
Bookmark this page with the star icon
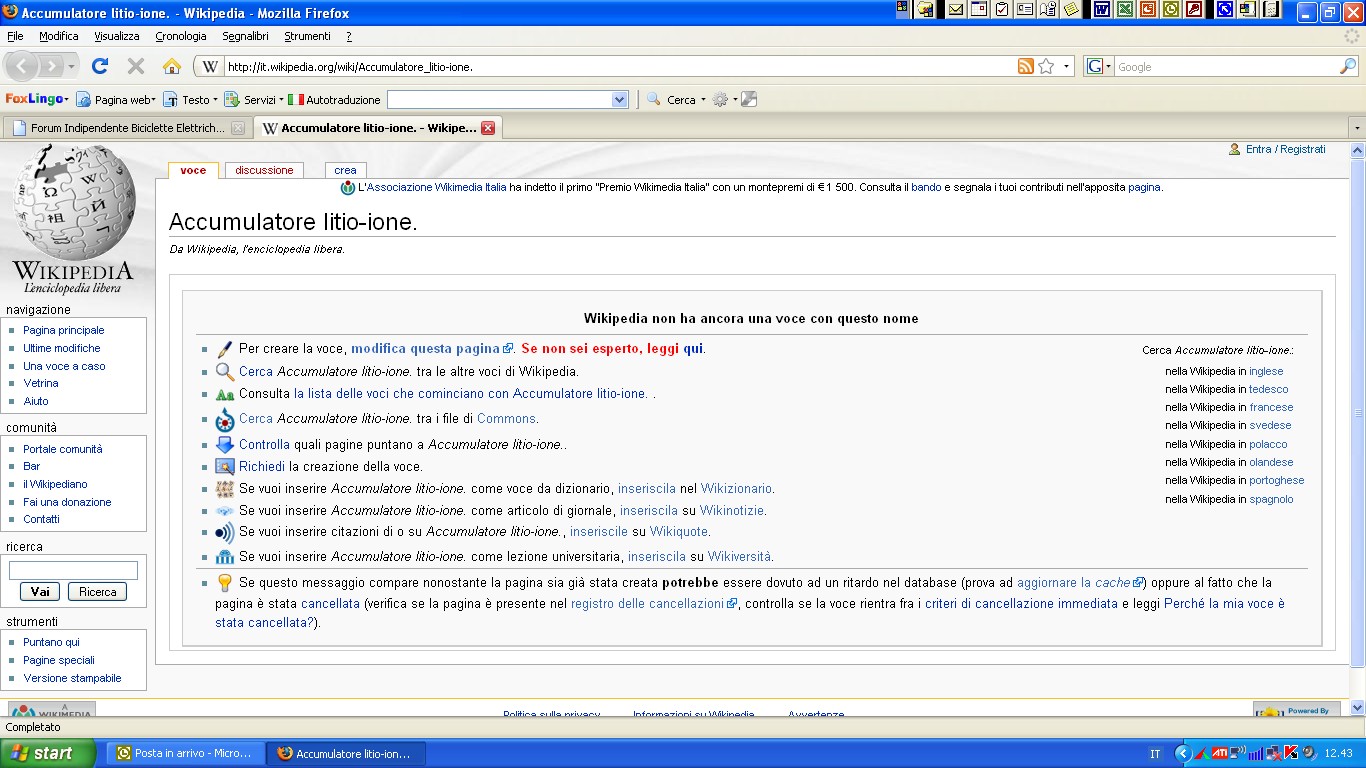1046,66
